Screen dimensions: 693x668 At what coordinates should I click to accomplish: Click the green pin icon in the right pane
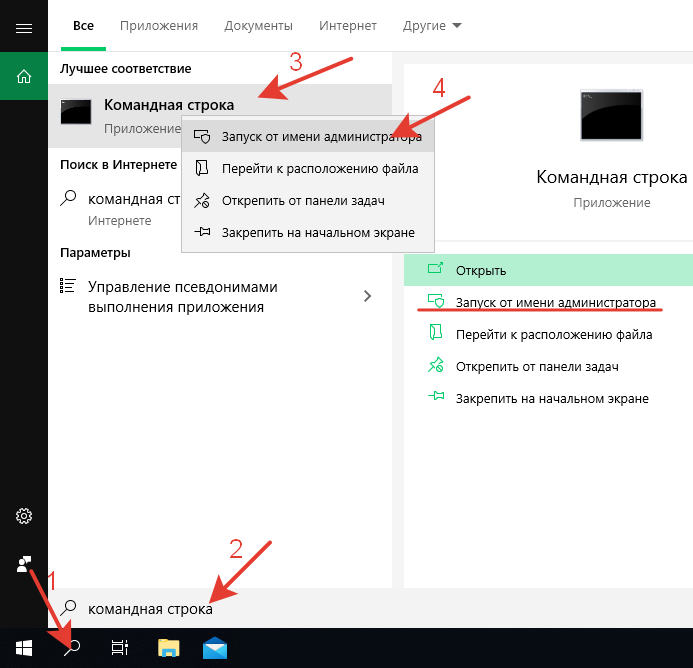(x=436, y=396)
